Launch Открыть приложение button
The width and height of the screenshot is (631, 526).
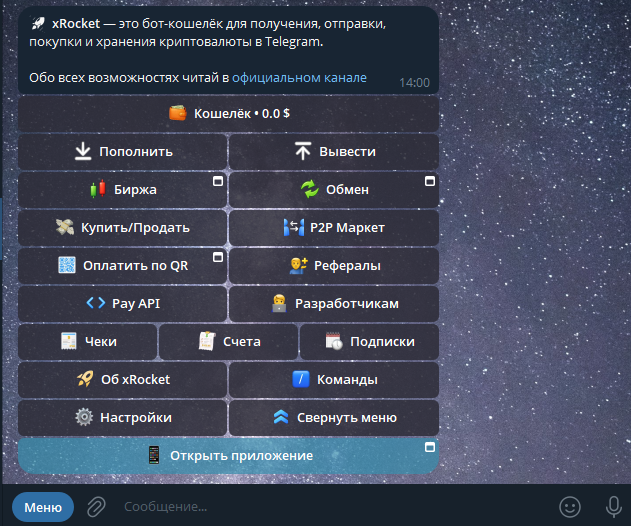click(228, 456)
